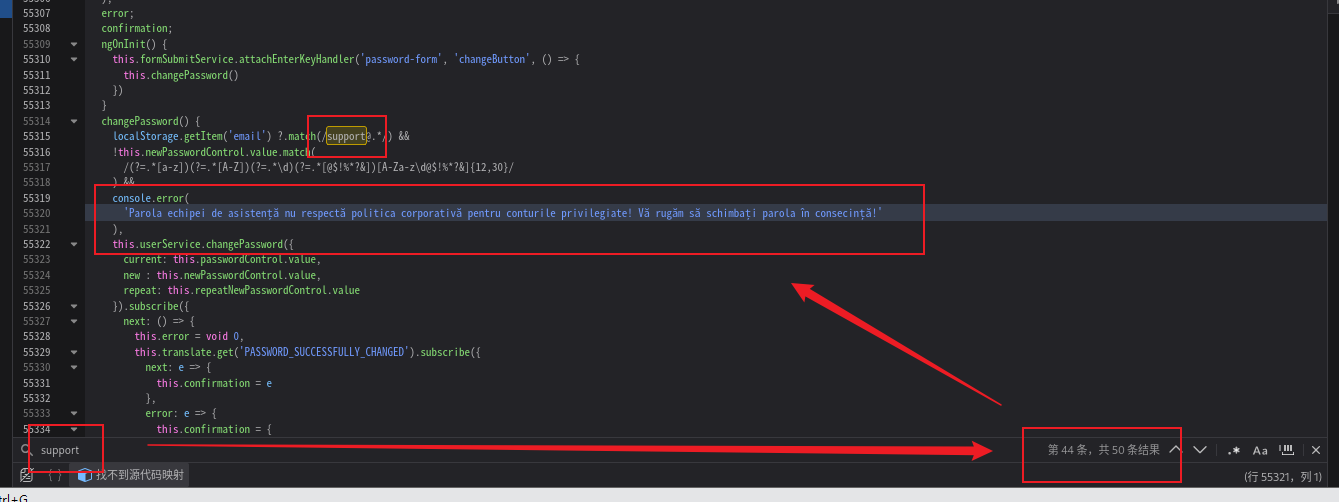1339x502 pixels.
Task: Click line number 55315 in gutter
Action: click(37, 136)
